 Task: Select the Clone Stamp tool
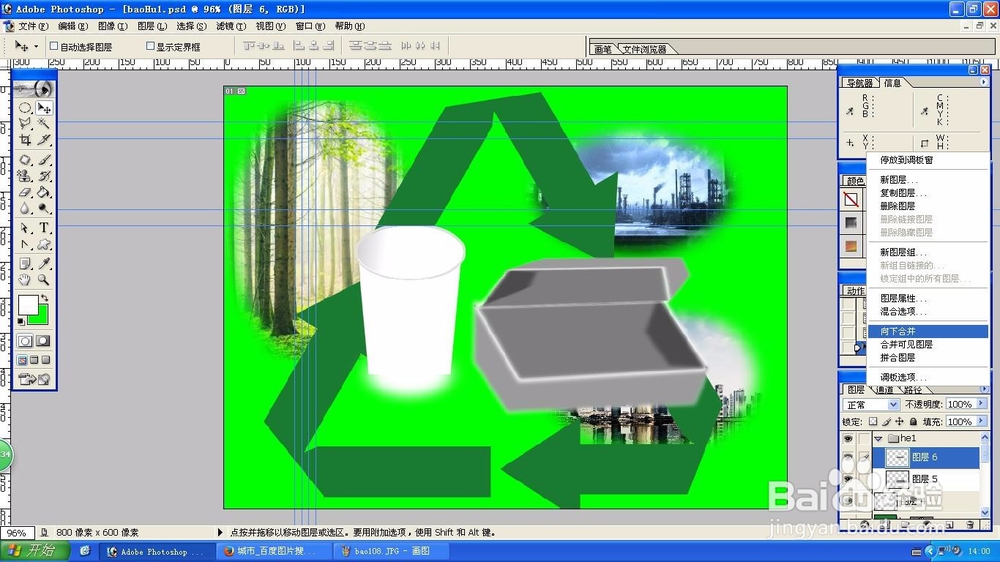[x=25, y=175]
